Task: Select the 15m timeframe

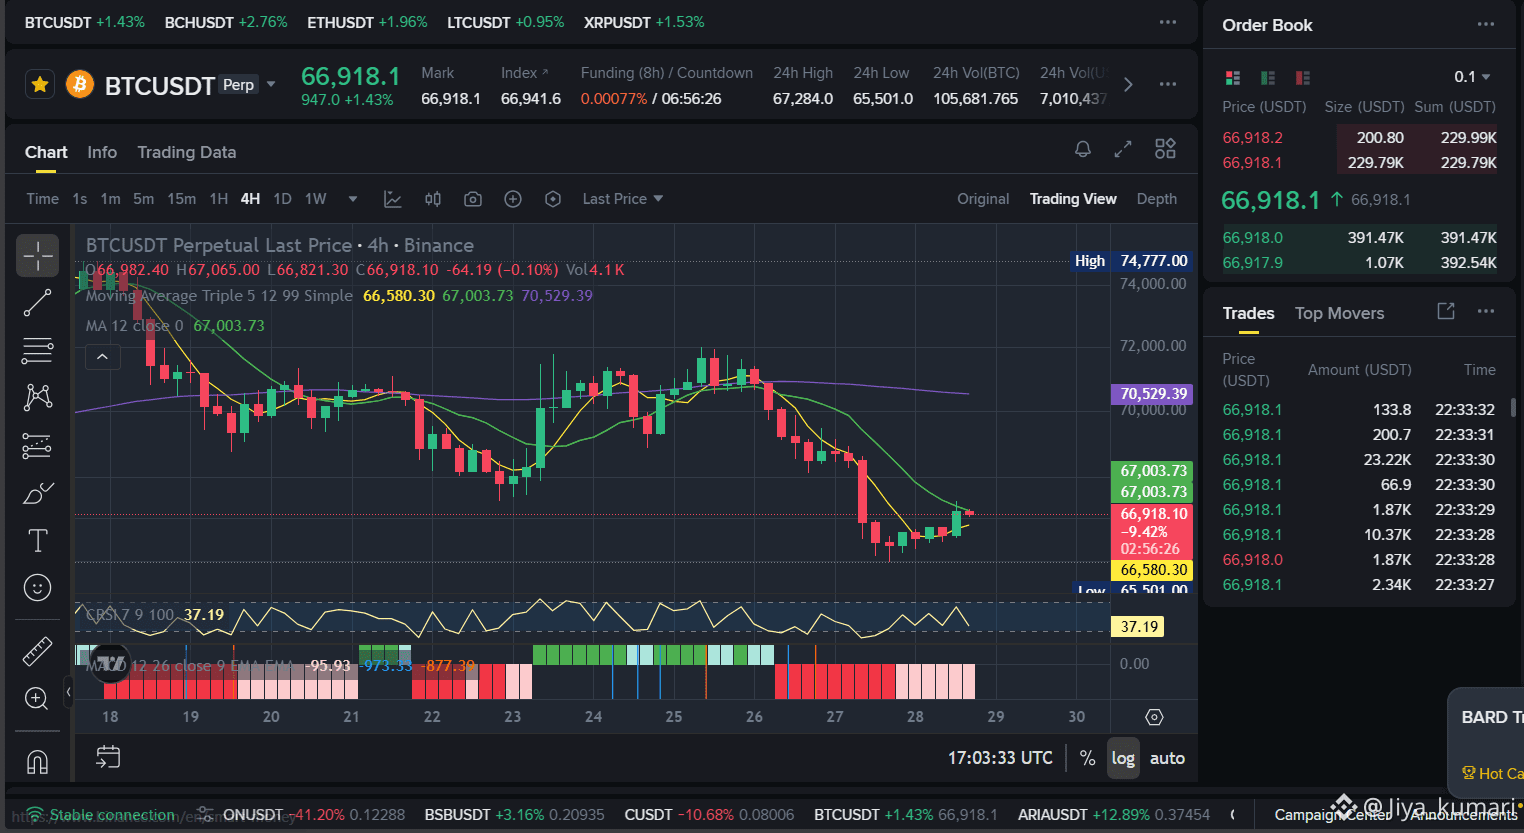Action: point(181,199)
